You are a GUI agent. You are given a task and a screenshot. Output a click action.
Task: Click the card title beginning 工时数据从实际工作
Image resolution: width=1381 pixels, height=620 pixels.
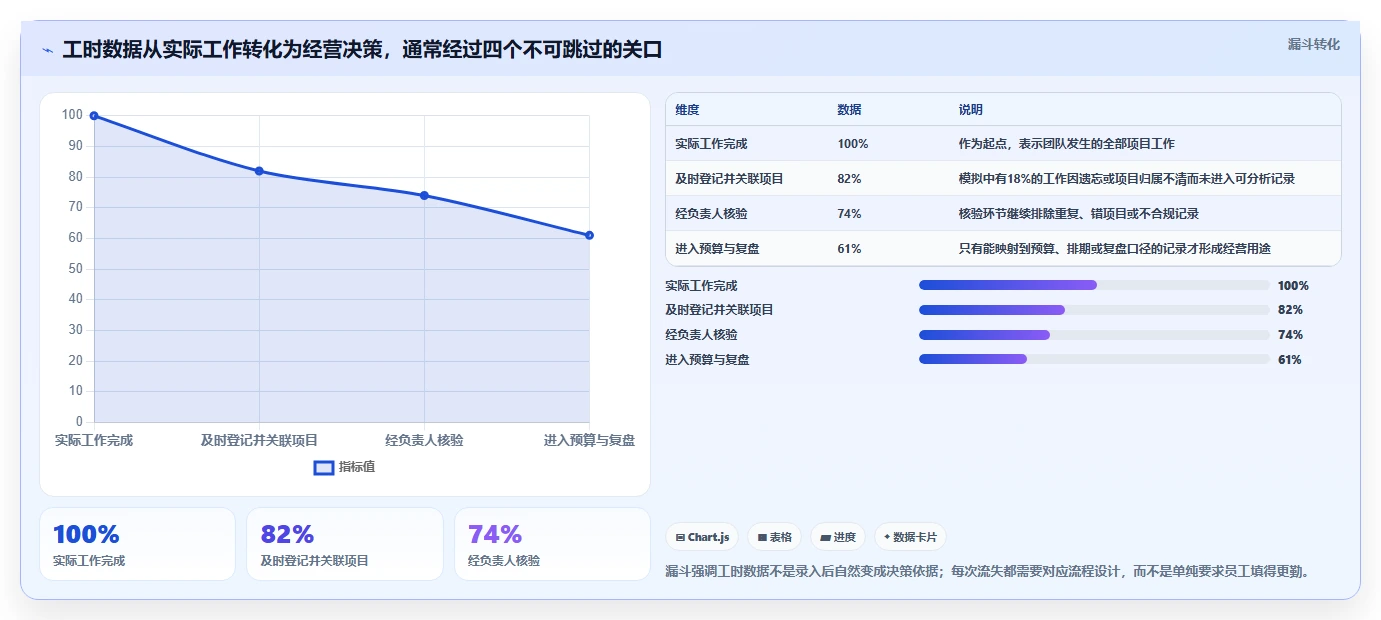[x=362, y=50]
